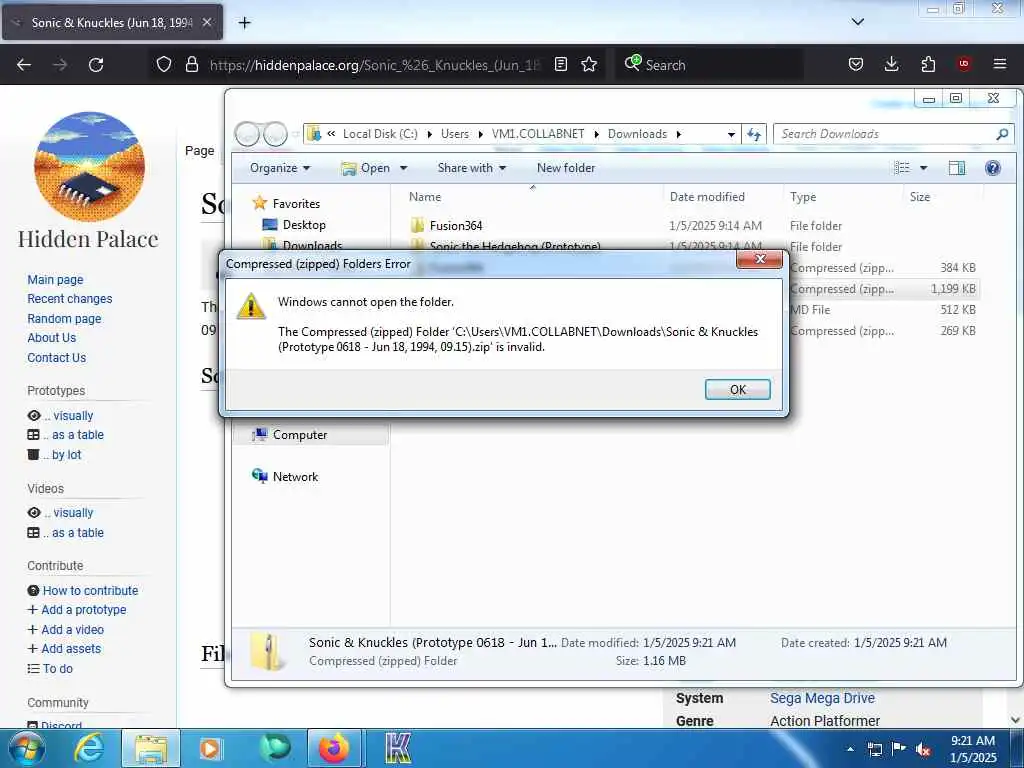The image size is (1024, 768).
Task: Open About Us link
Action: point(52,338)
